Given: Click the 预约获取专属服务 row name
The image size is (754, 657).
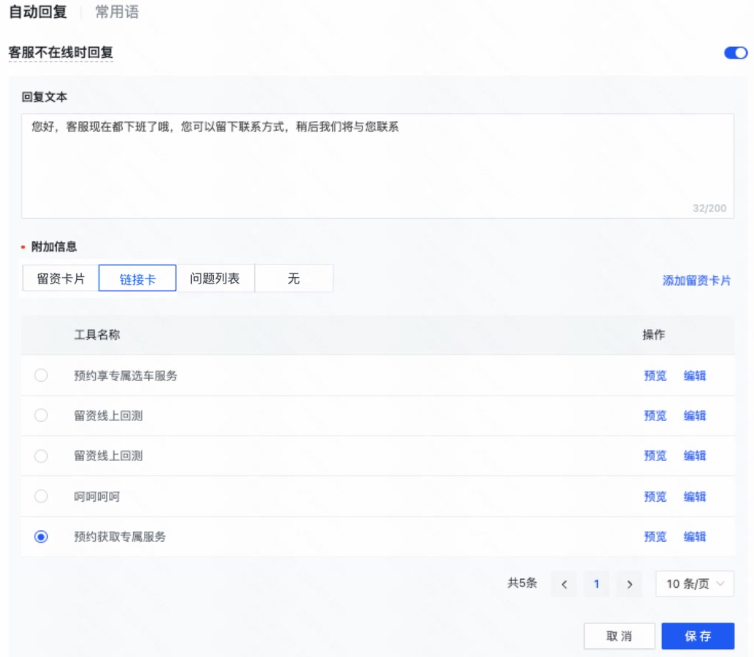Looking at the screenshot, I should point(120,537).
